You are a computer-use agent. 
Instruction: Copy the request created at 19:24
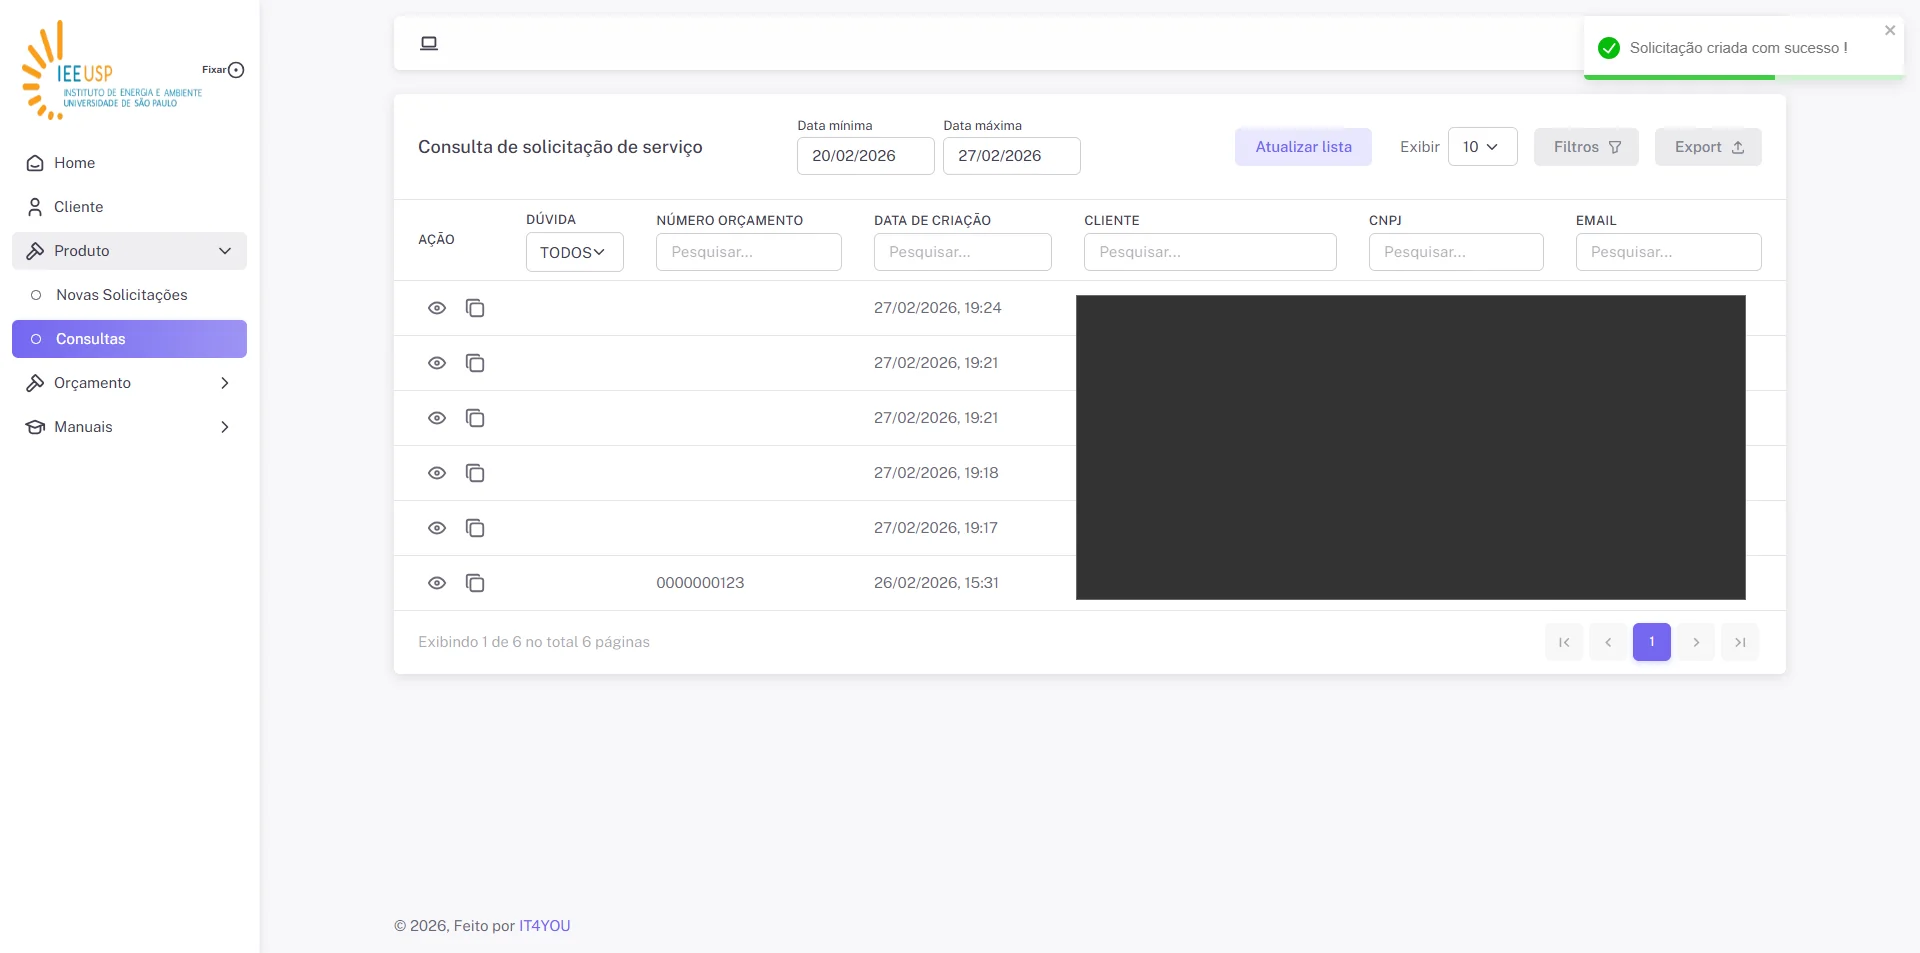(x=475, y=308)
